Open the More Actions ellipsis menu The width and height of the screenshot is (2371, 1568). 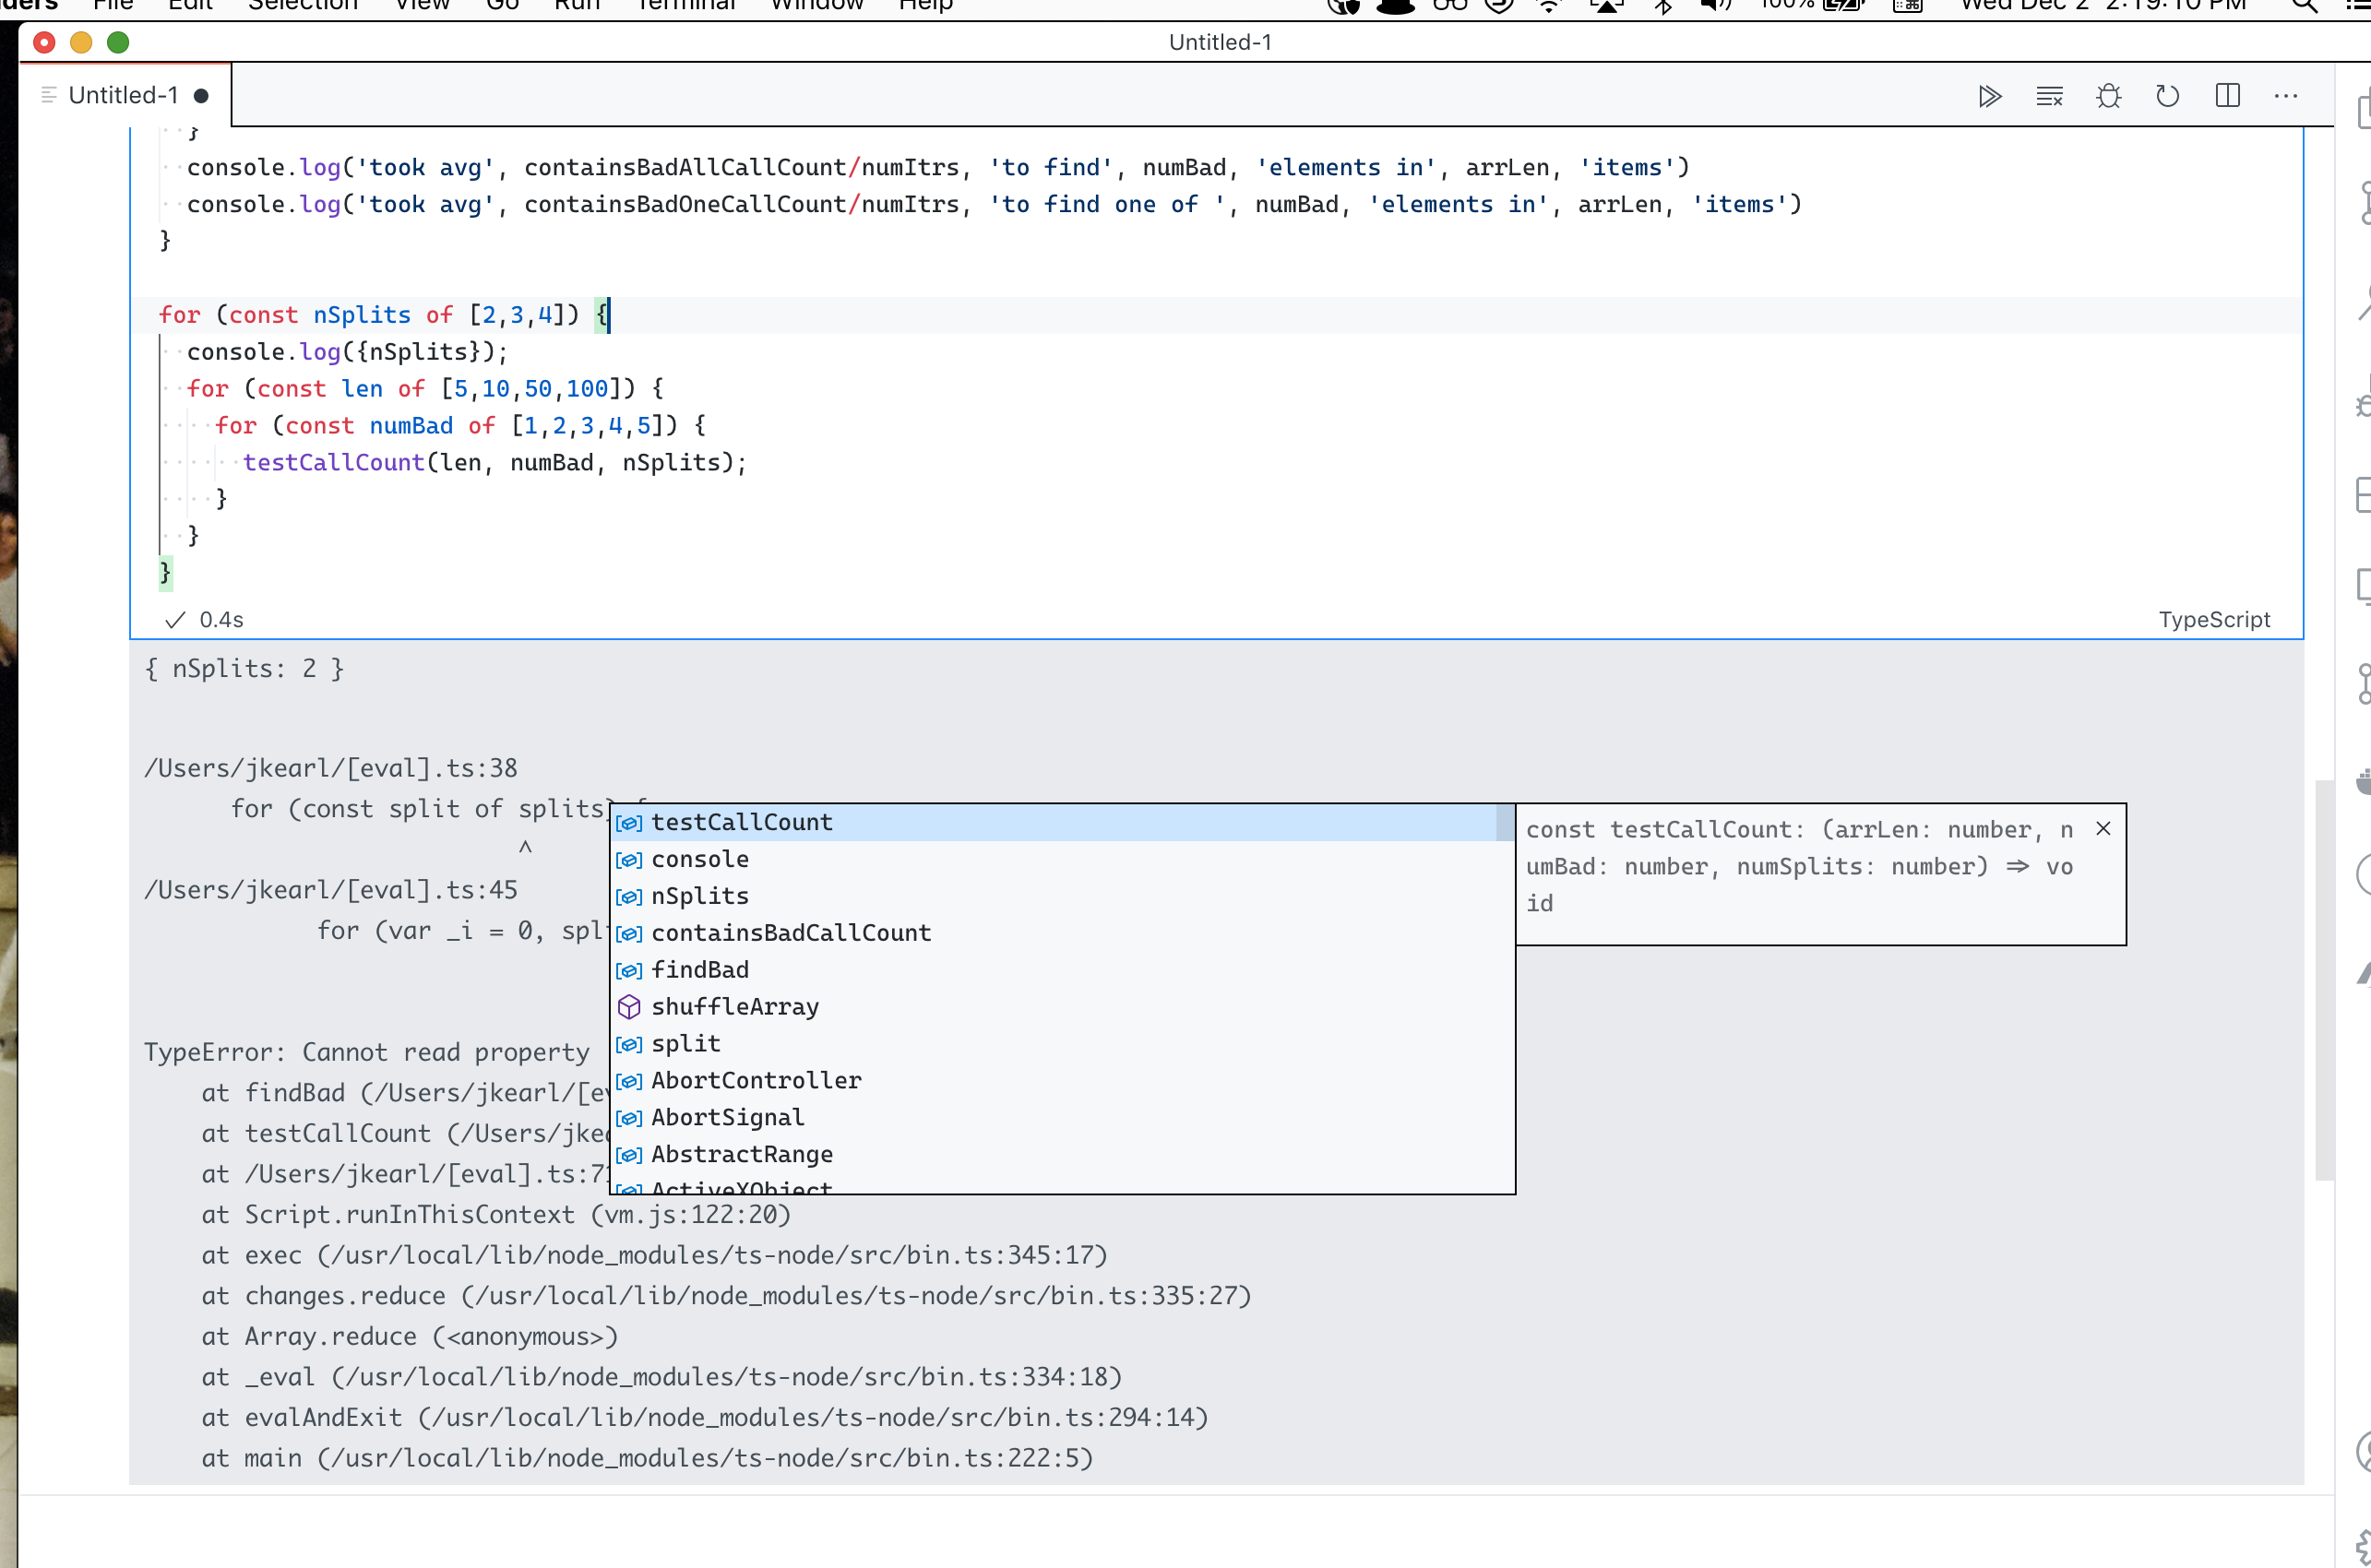tap(2286, 96)
